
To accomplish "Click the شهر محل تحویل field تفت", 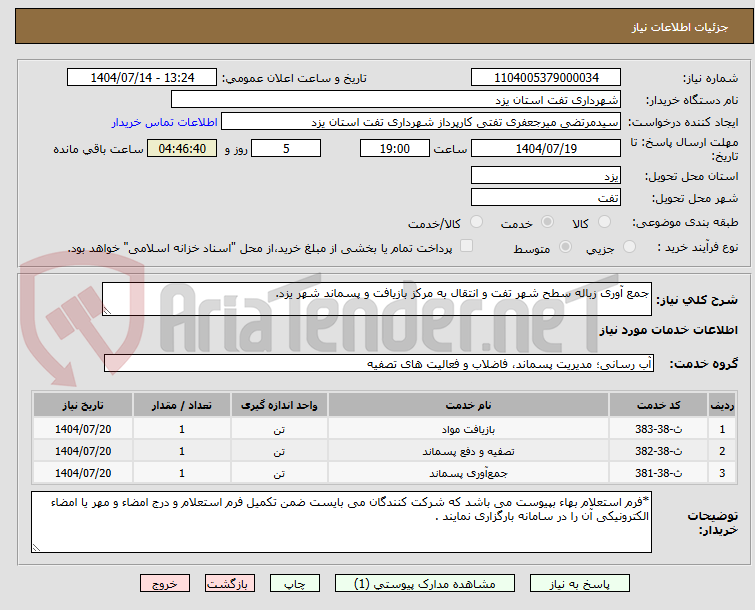I will click(546, 197).
